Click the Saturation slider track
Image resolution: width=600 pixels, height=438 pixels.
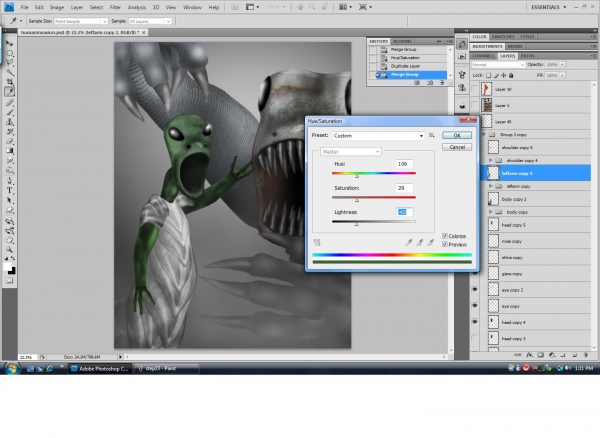[374, 197]
